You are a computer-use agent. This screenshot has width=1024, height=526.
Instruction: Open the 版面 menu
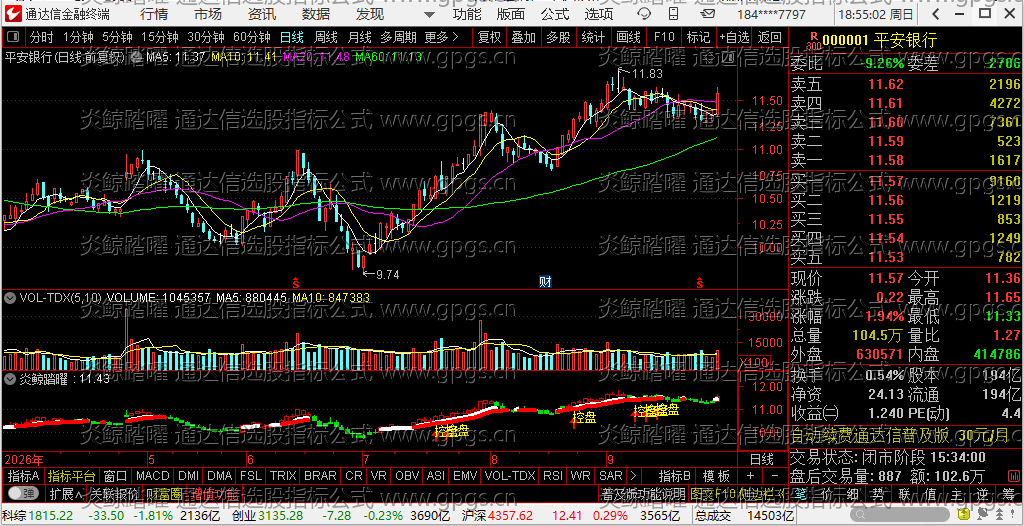click(x=510, y=14)
